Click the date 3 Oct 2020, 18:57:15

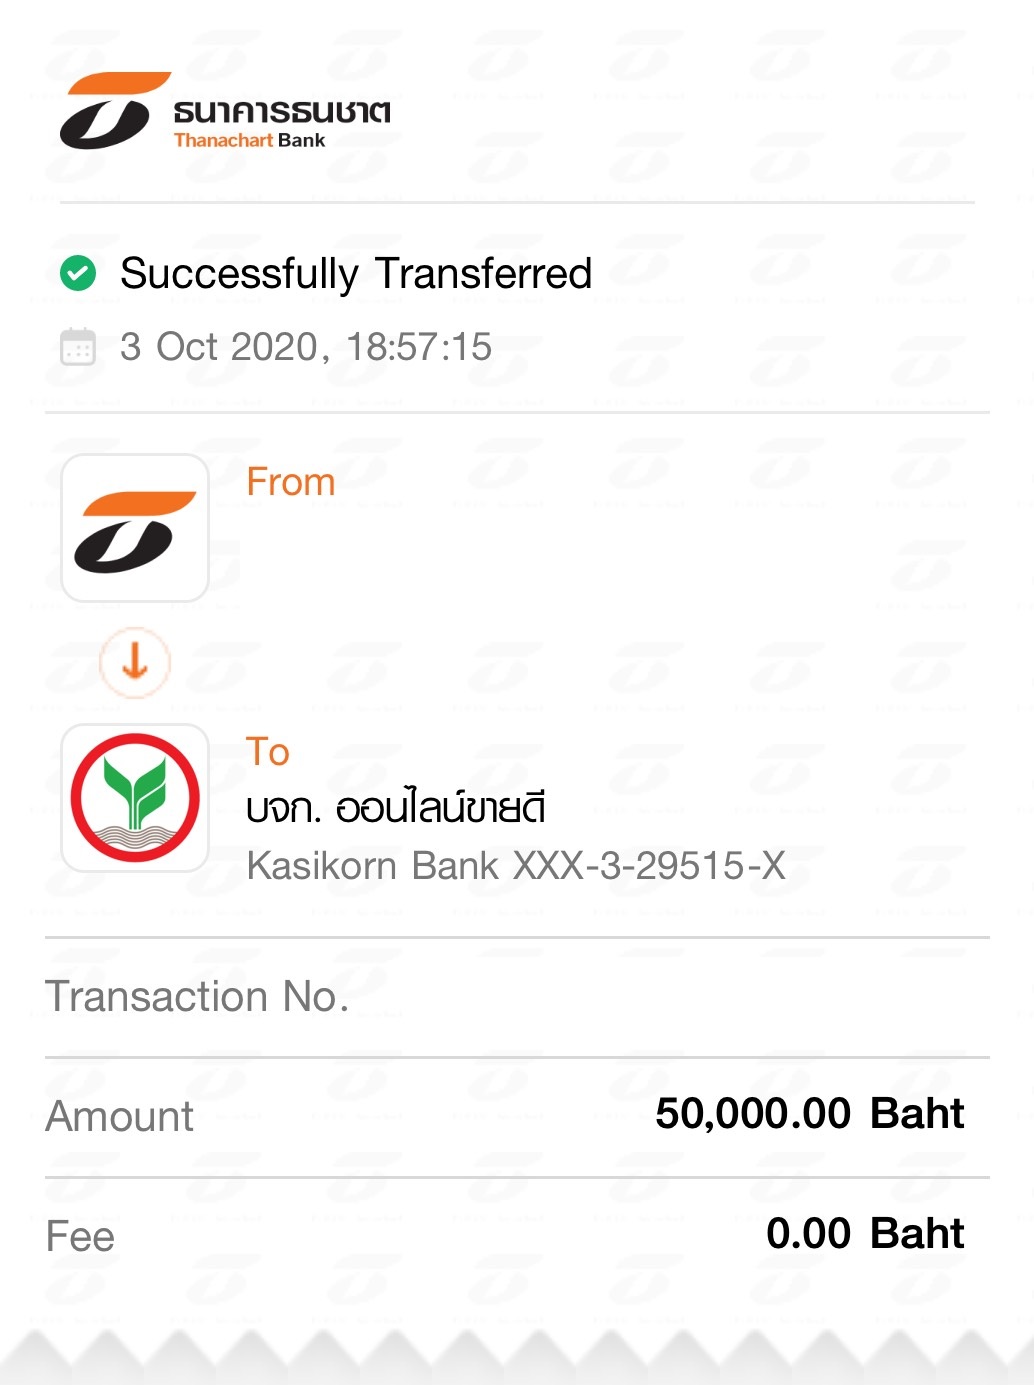pyautogui.click(x=306, y=347)
